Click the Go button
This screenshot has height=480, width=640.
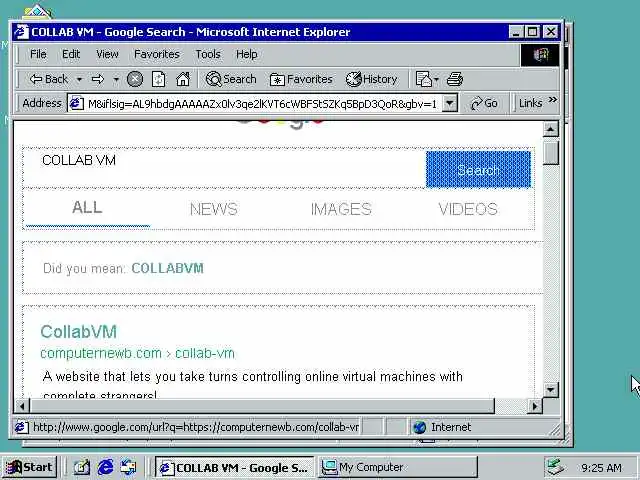point(484,103)
